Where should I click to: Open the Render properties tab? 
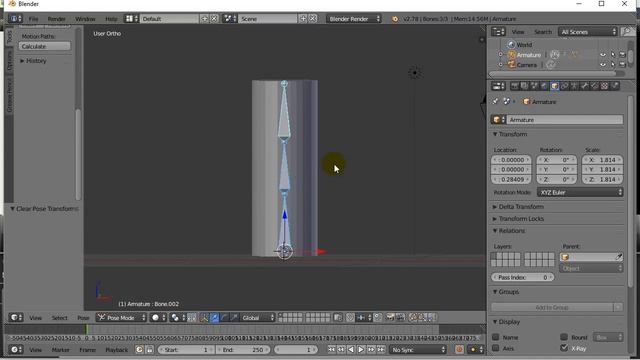click(514, 86)
